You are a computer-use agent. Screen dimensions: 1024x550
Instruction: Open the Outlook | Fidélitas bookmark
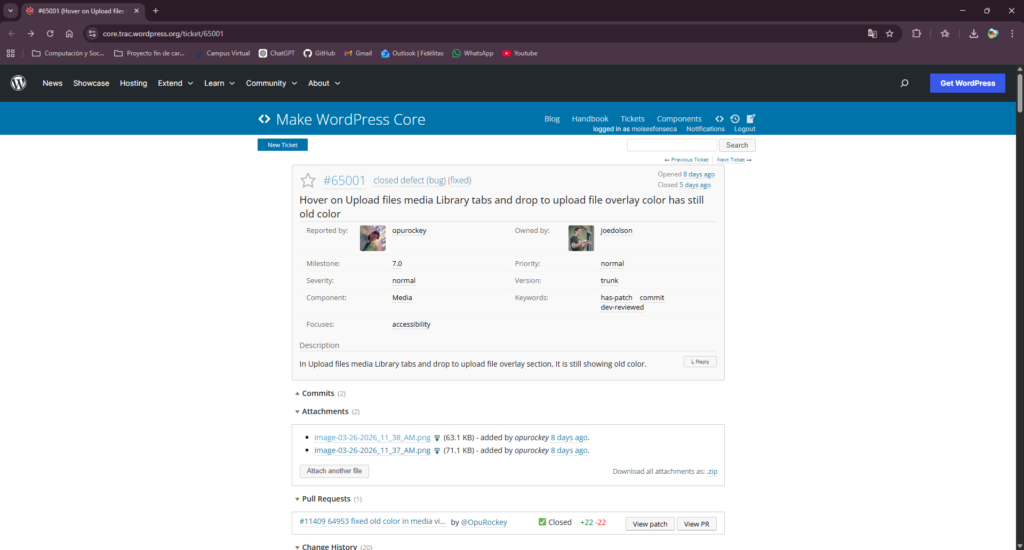[x=412, y=54]
